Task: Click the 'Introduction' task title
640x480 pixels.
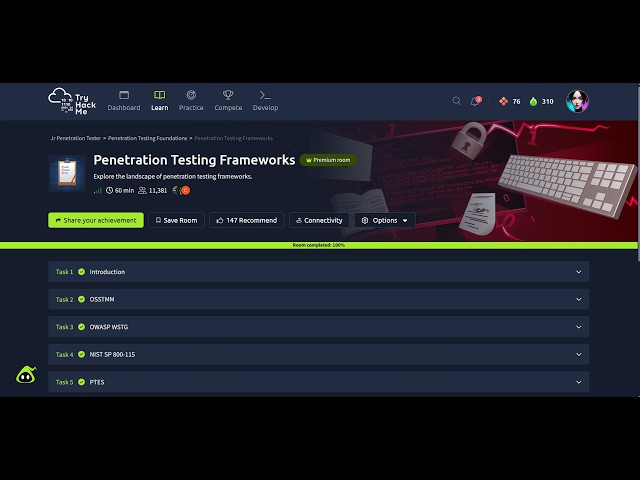Action: 107,272
